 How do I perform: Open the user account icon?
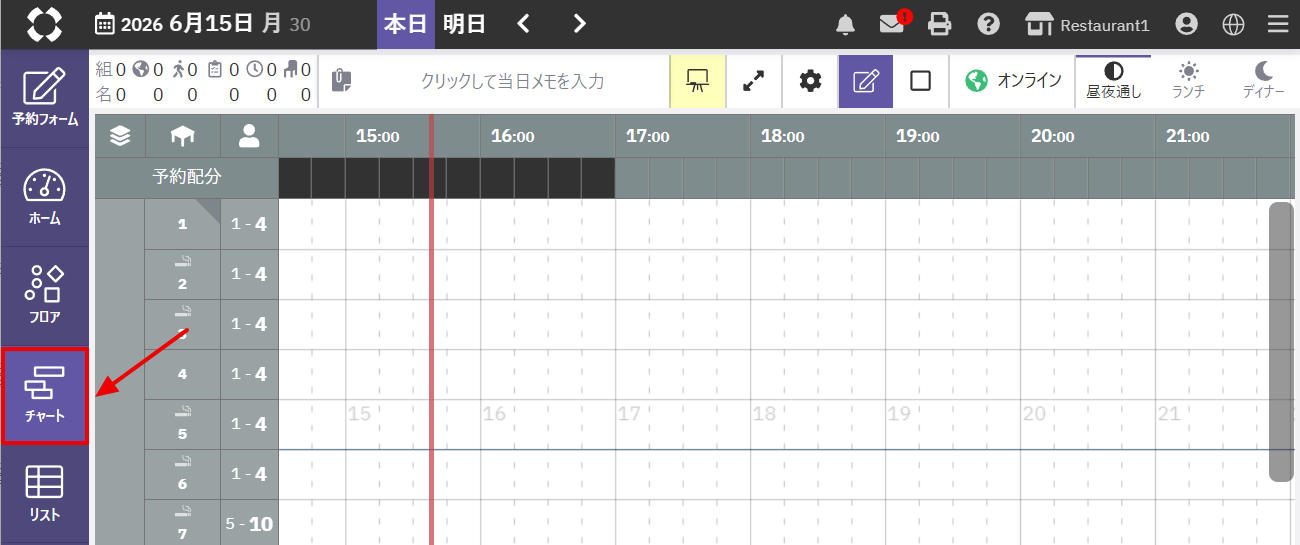[x=1186, y=25]
